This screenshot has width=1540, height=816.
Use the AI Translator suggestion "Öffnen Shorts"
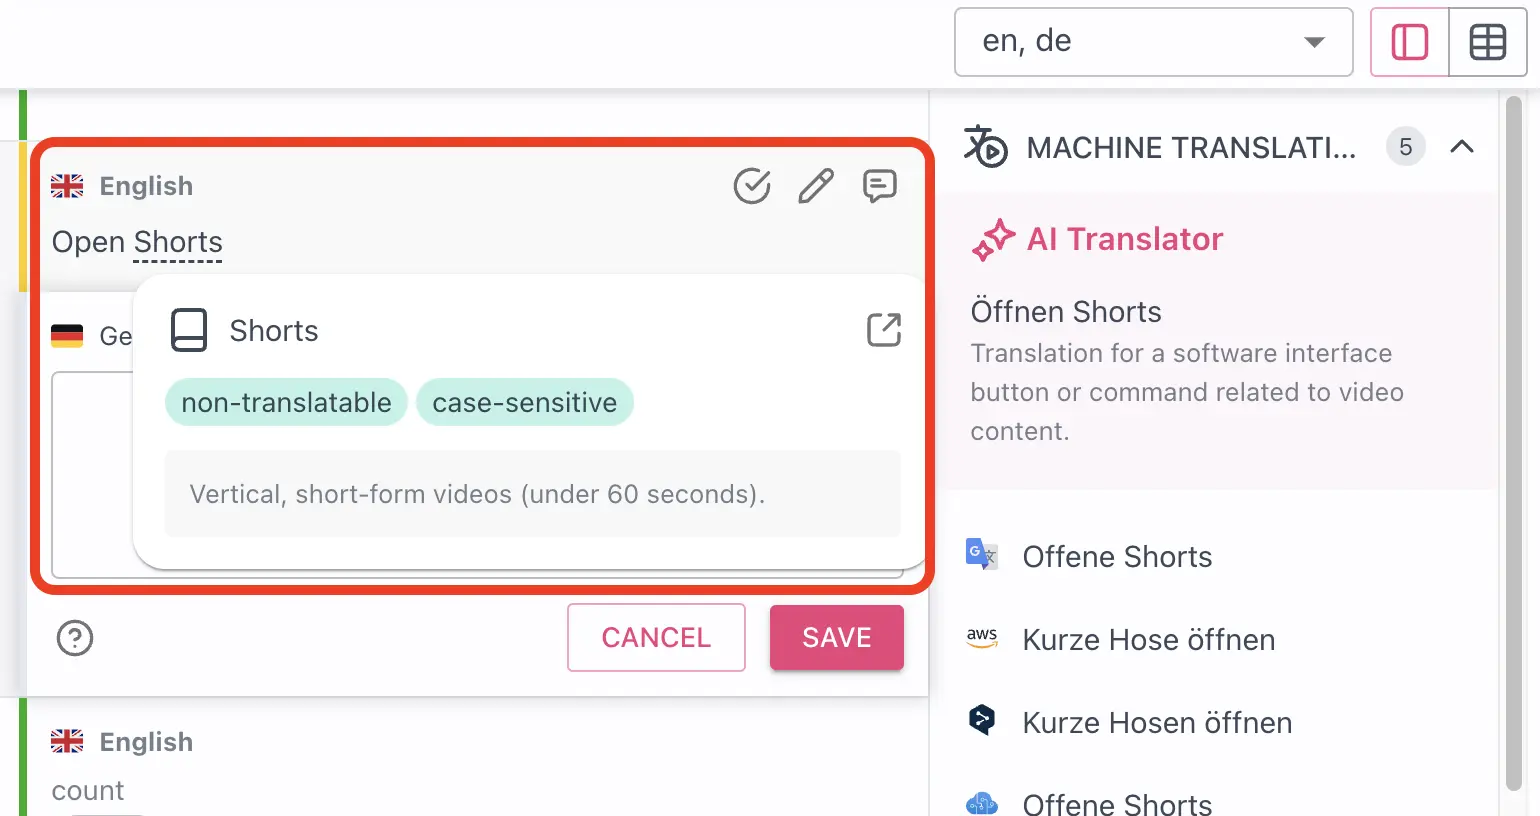(1066, 312)
